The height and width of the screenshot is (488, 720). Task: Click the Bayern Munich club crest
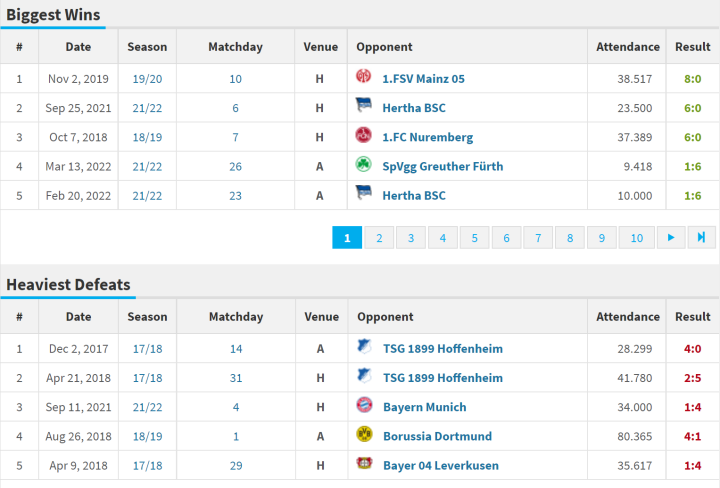click(x=364, y=406)
